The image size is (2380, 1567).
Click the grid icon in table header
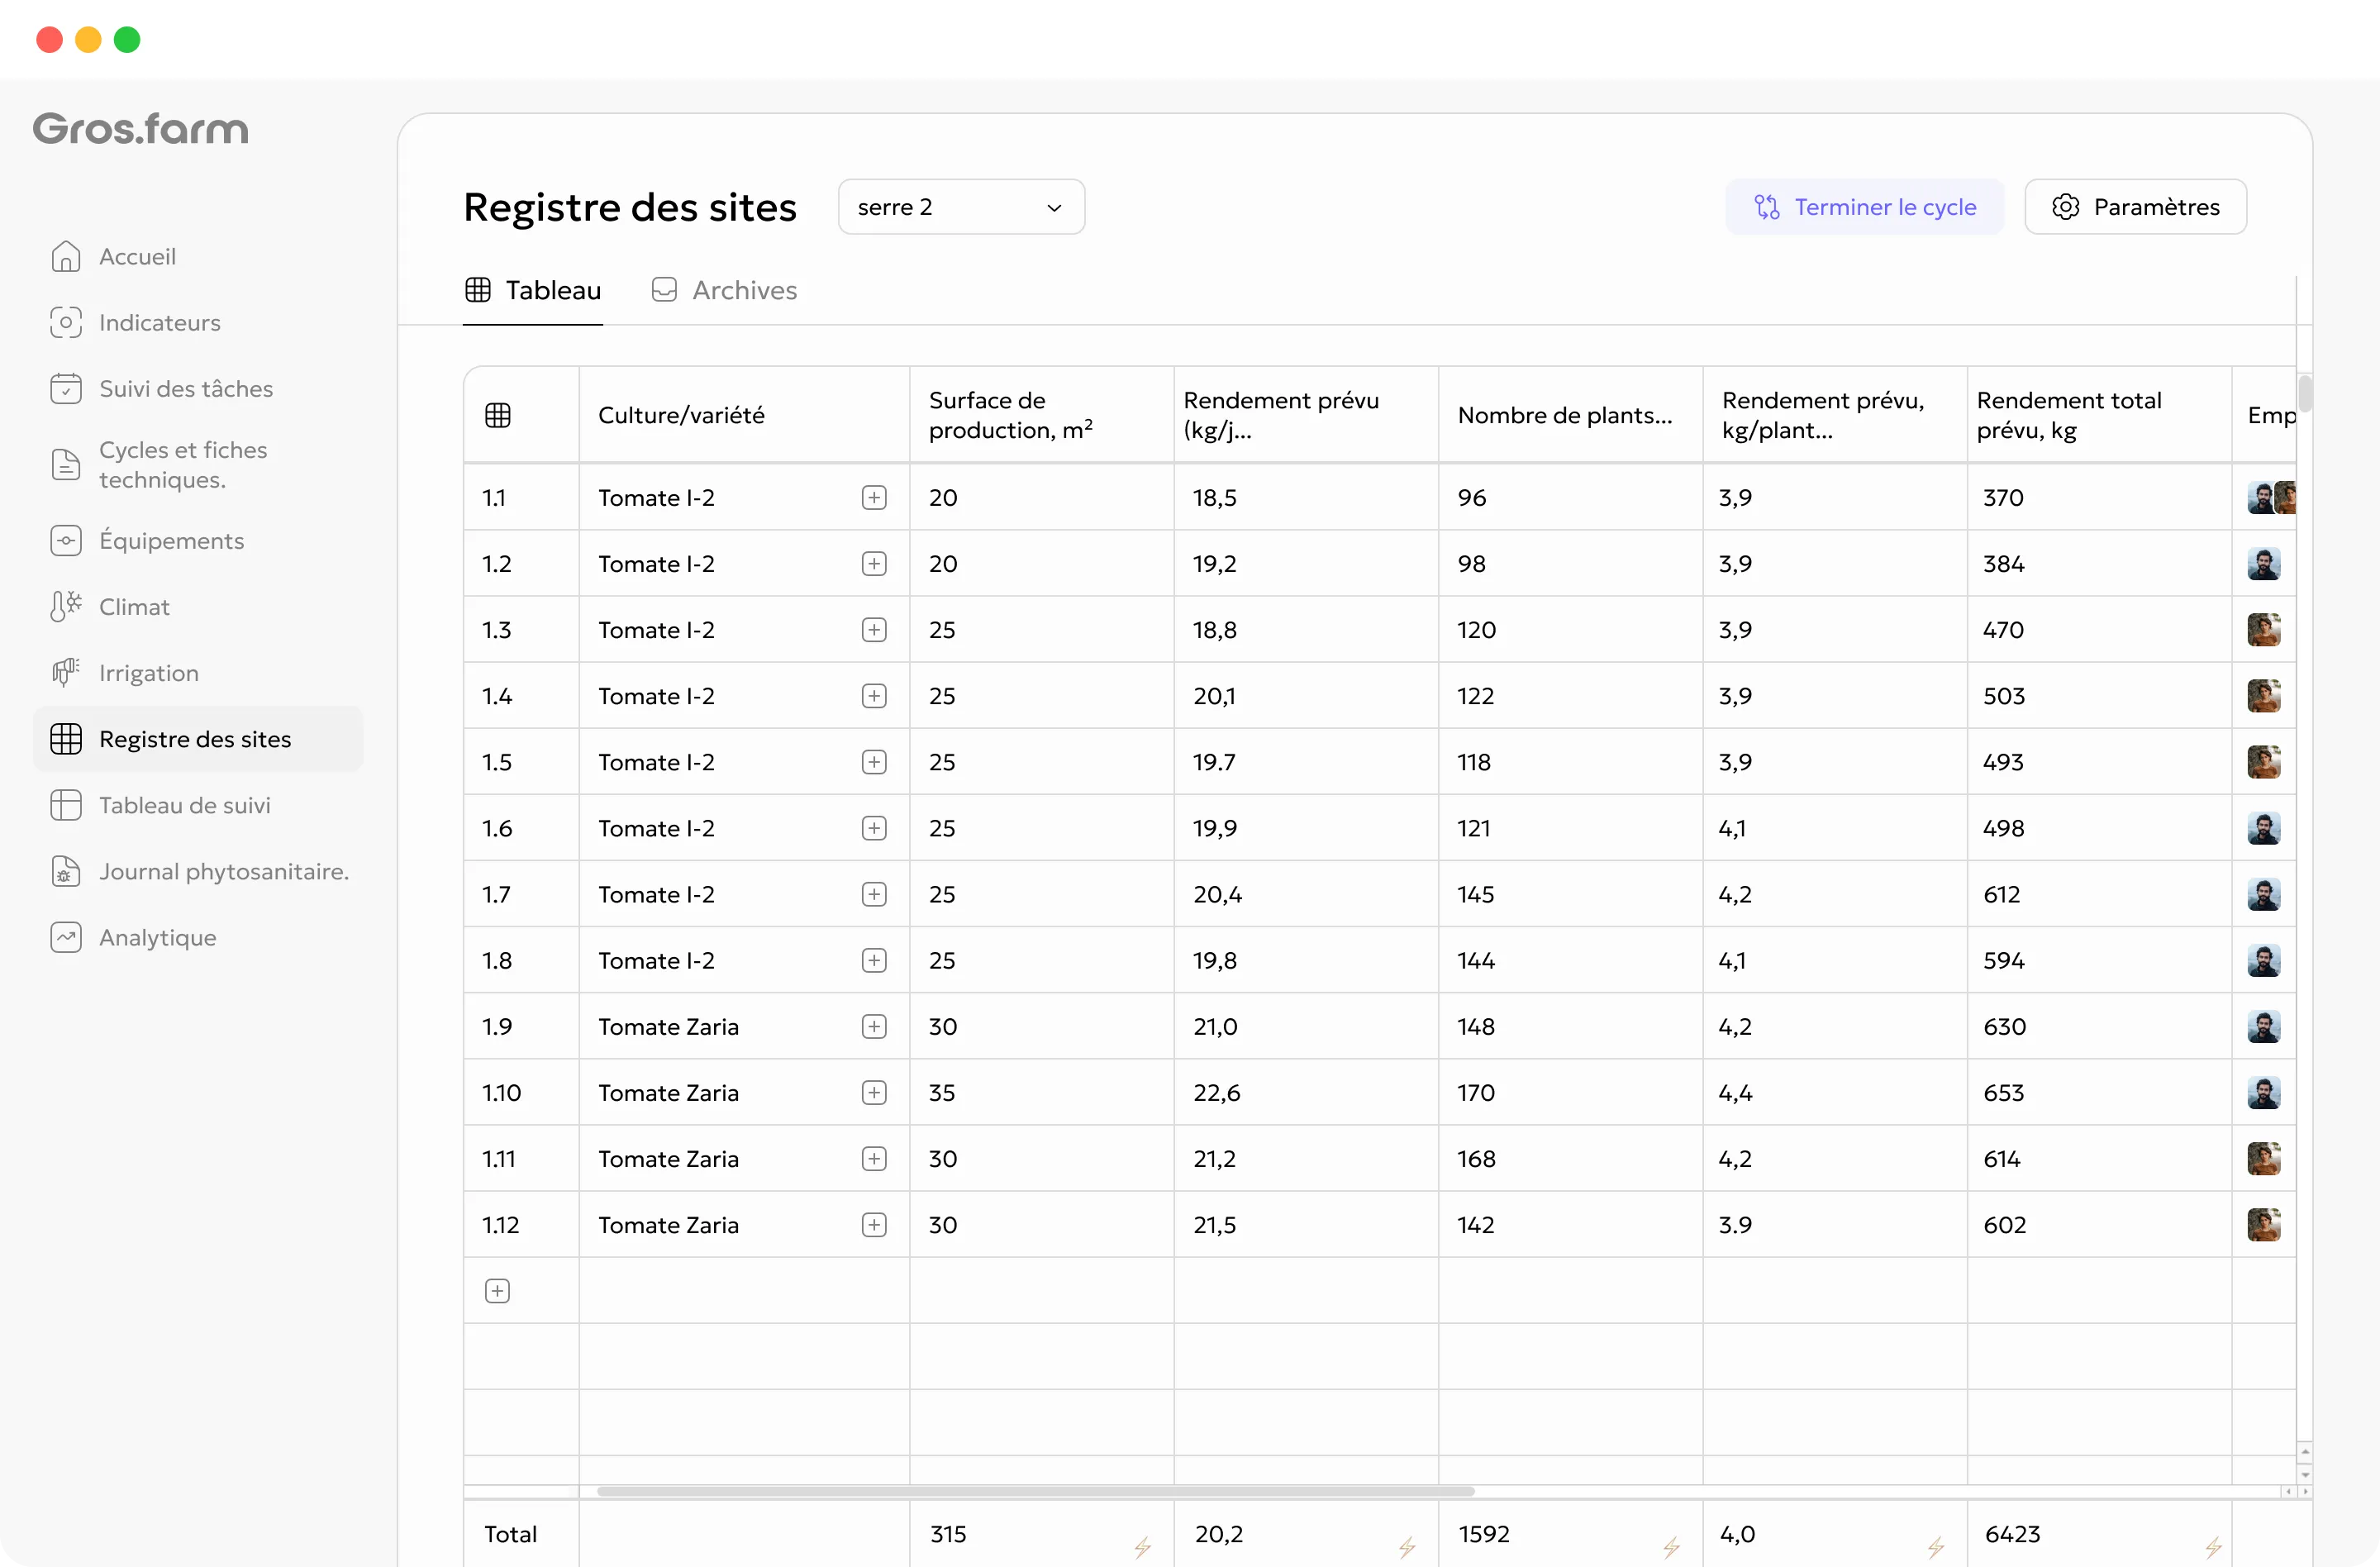coord(497,415)
